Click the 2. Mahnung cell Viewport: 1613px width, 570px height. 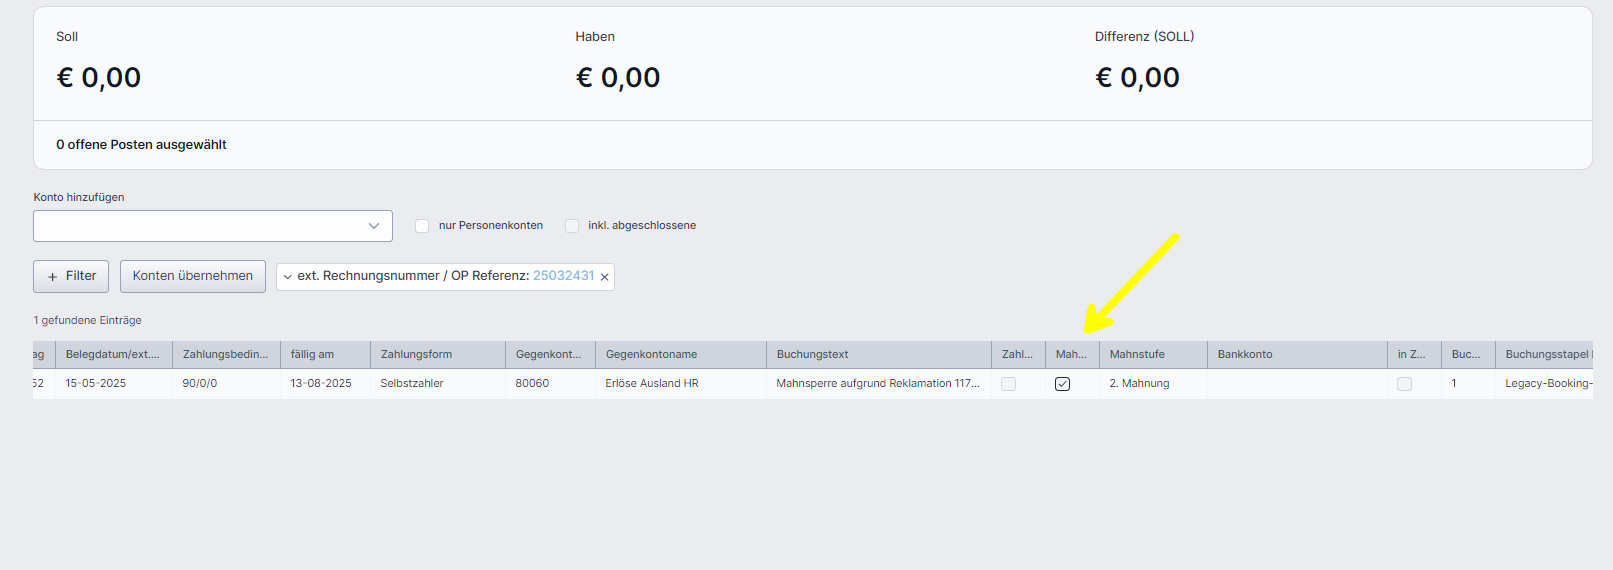tap(1139, 383)
